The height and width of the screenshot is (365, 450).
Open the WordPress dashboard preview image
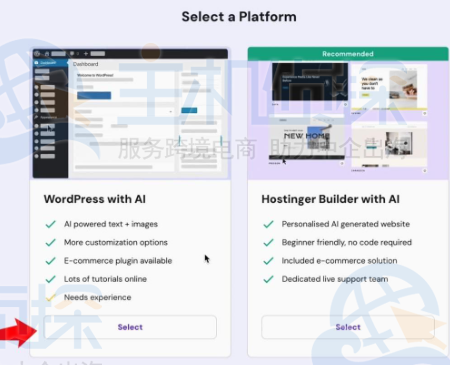pyautogui.click(x=130, y=113)
